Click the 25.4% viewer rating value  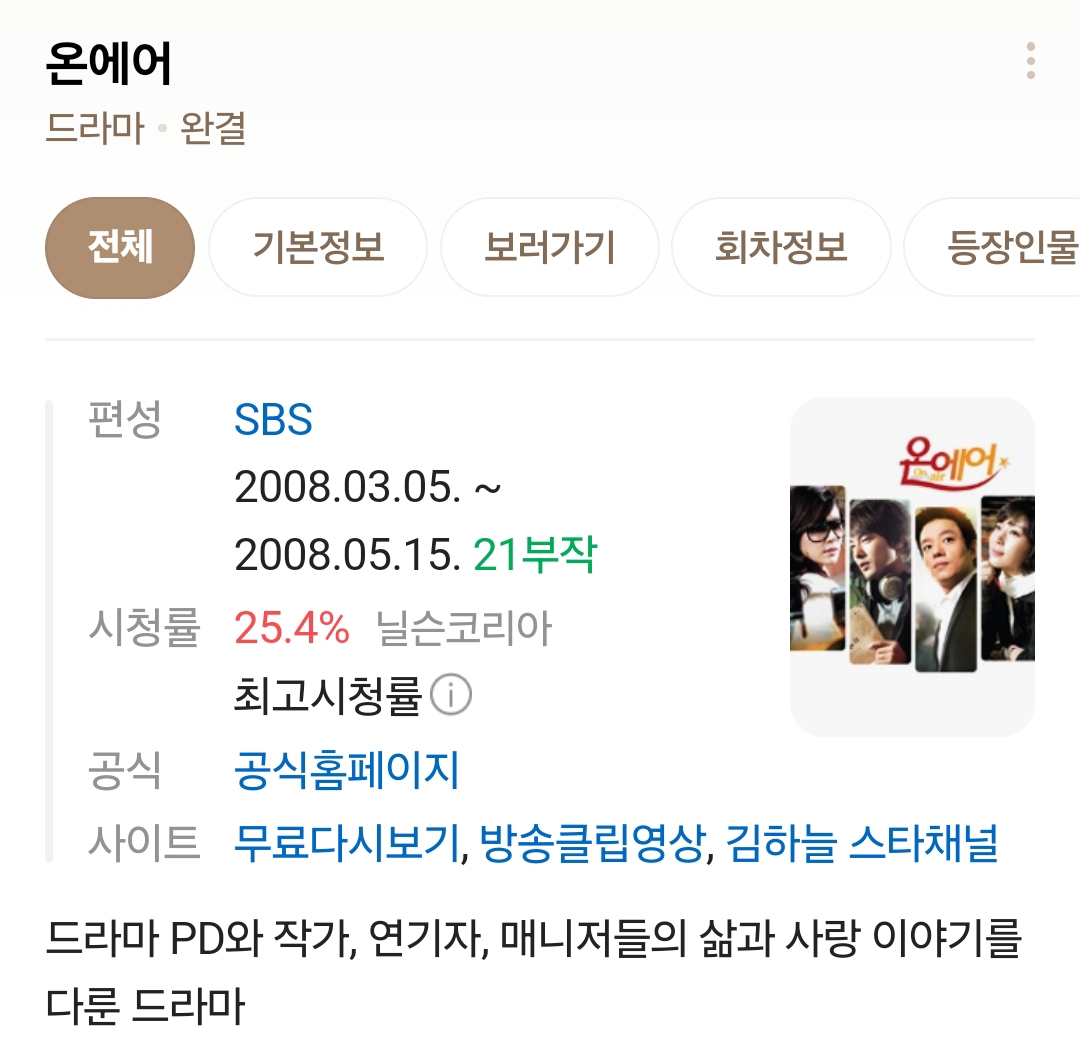(x=292, y=628)
